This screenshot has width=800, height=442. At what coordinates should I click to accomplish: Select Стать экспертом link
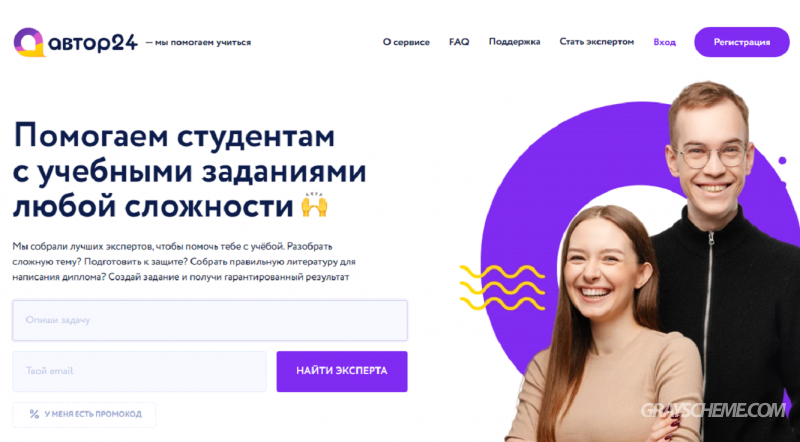coord(596,42)
